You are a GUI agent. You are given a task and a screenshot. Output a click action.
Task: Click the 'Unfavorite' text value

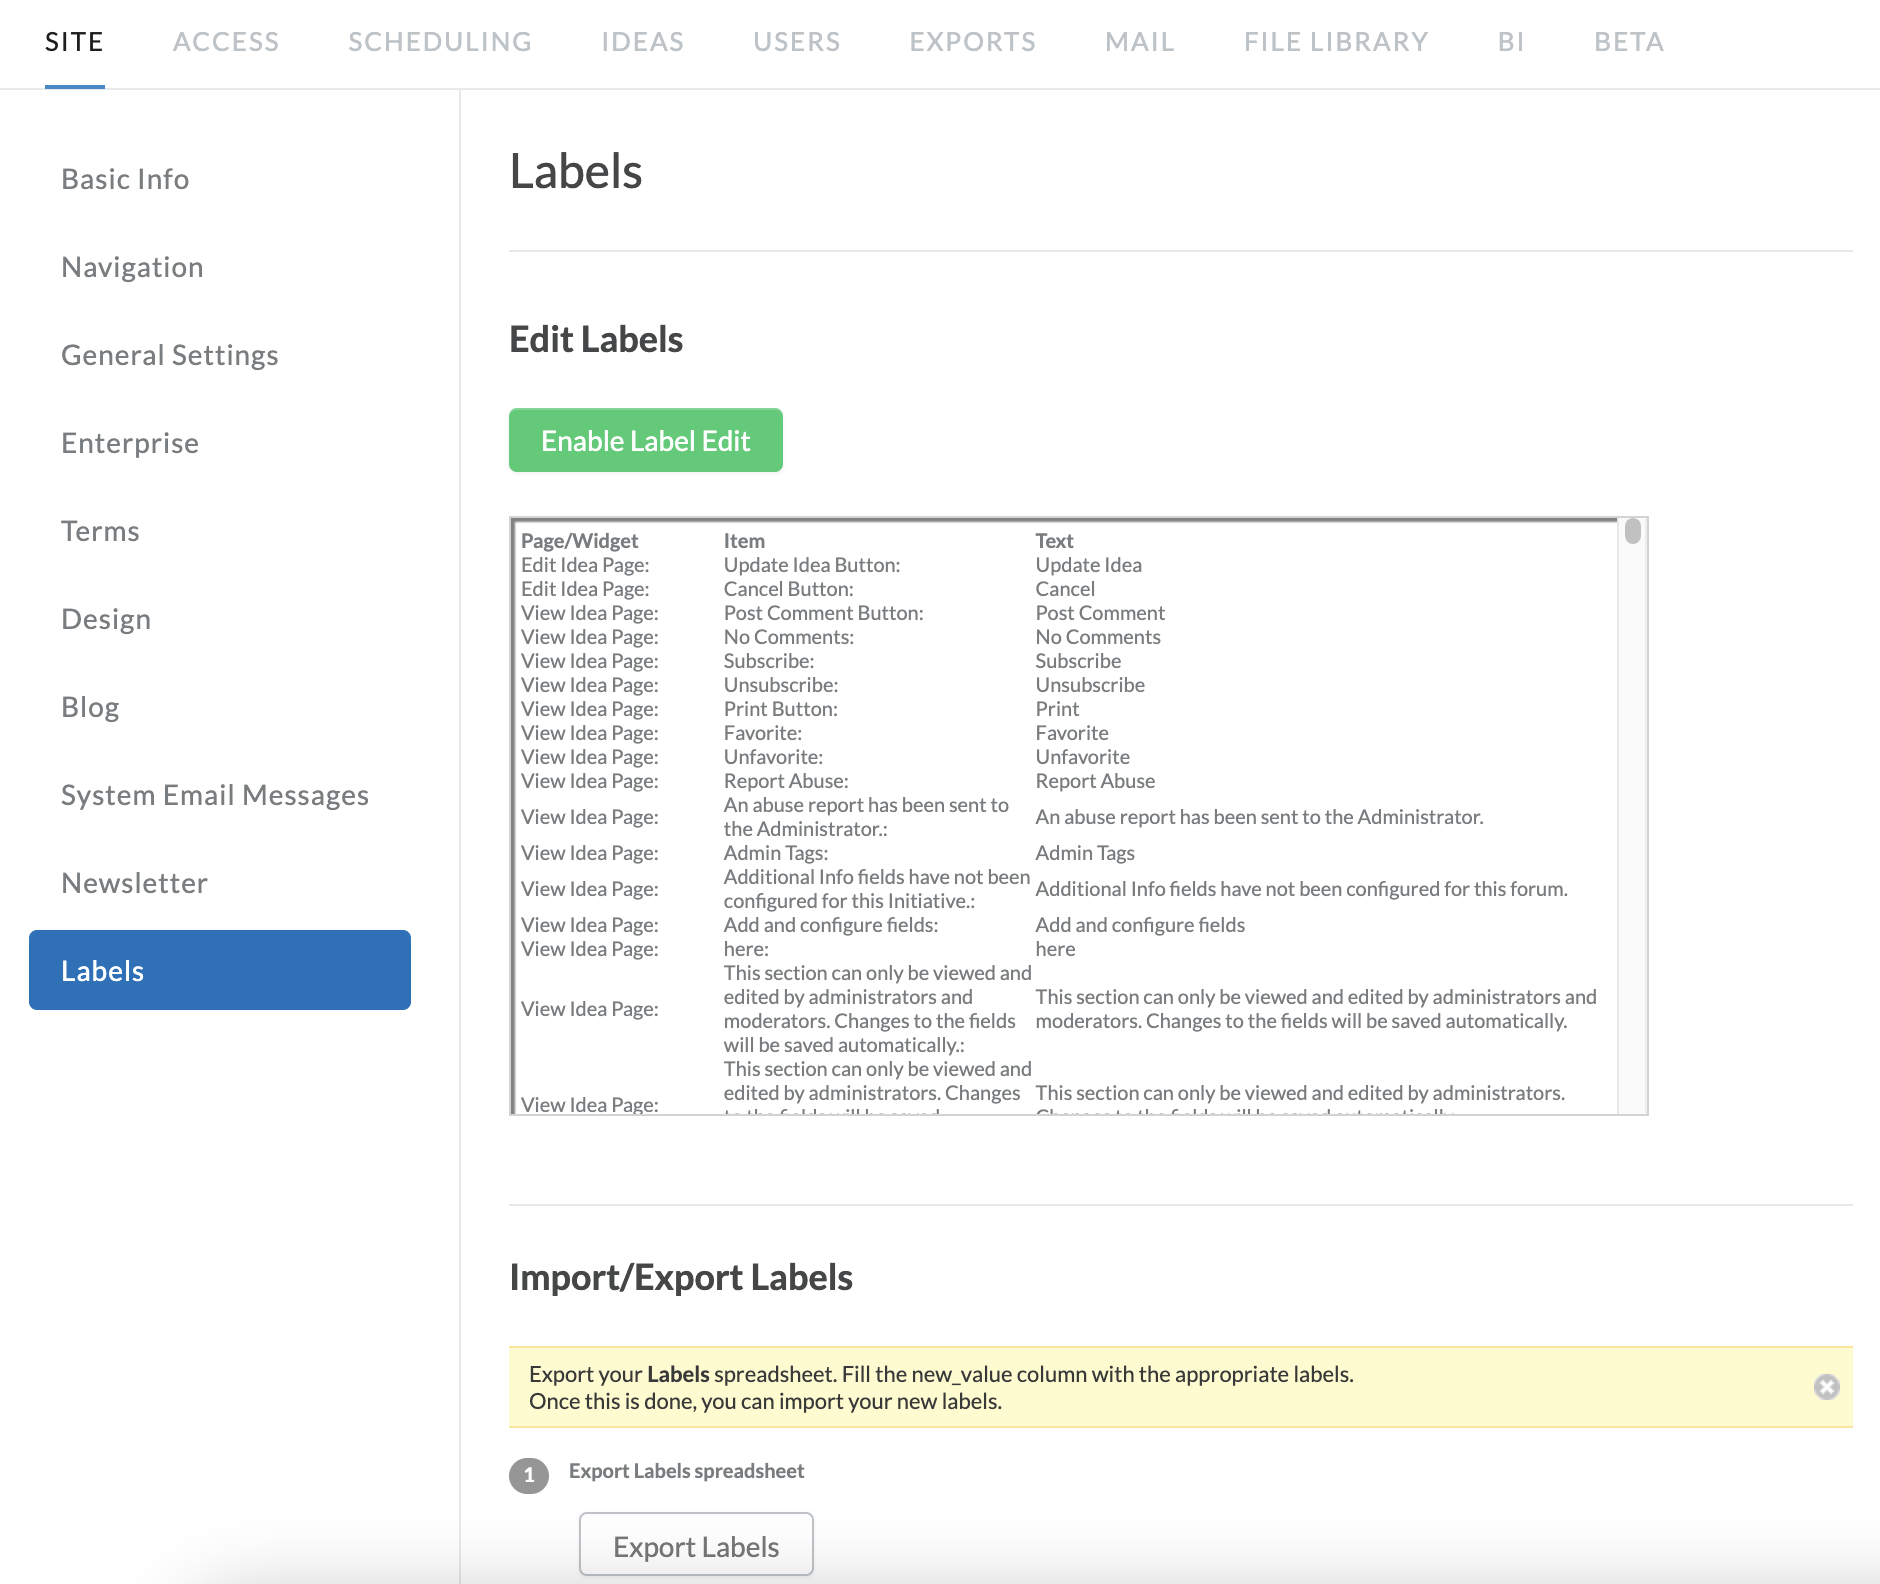point(1082,757)
